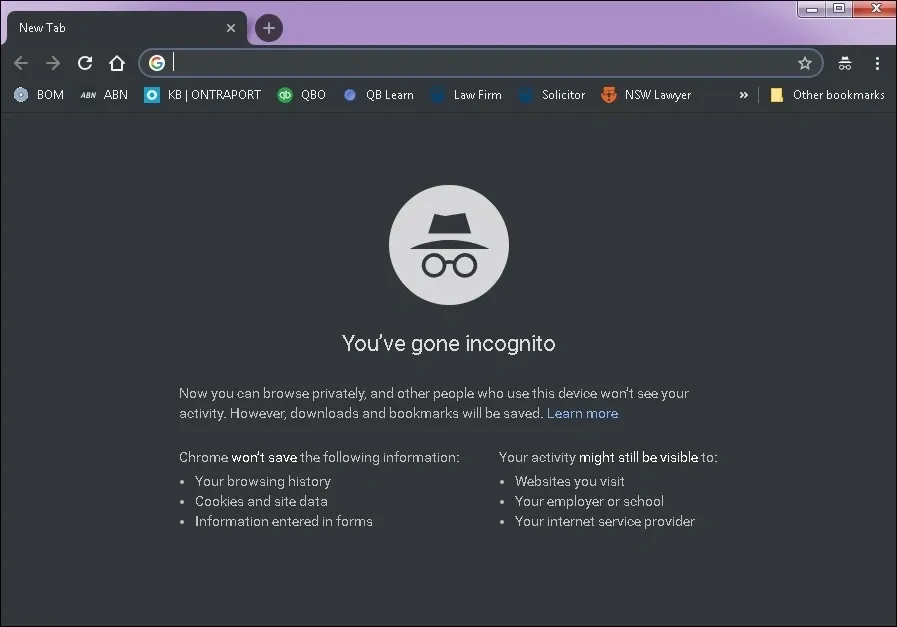Click "Cookies and site data" list item
897x627 pixels.
pos(261,501)
